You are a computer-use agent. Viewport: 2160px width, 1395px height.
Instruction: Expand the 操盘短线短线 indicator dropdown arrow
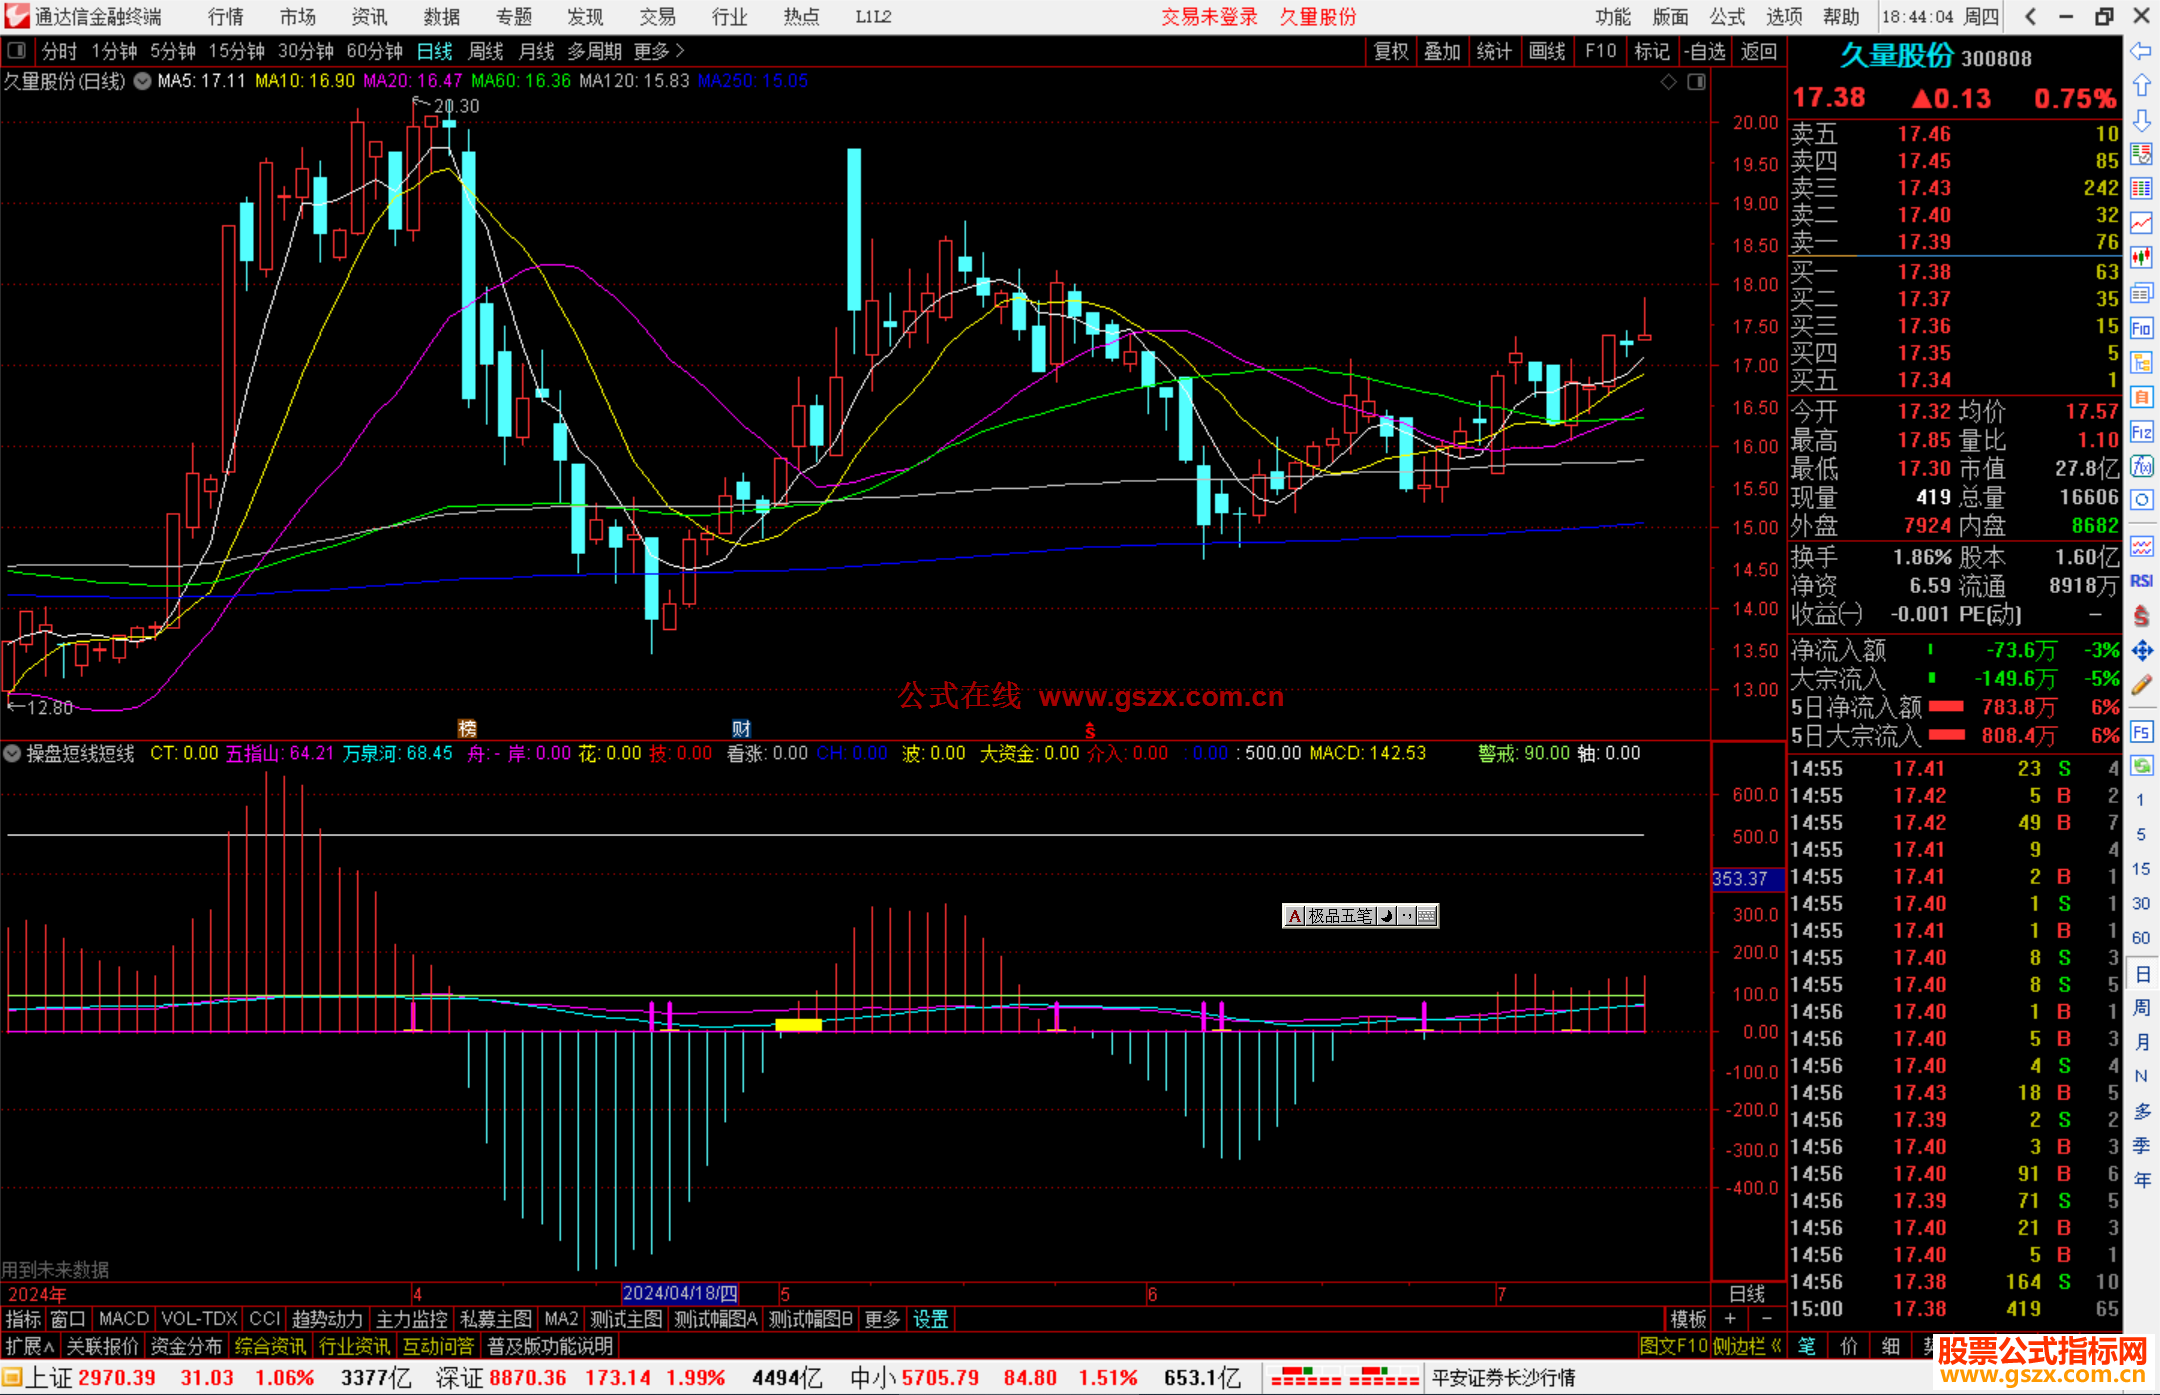pos(12,753)
